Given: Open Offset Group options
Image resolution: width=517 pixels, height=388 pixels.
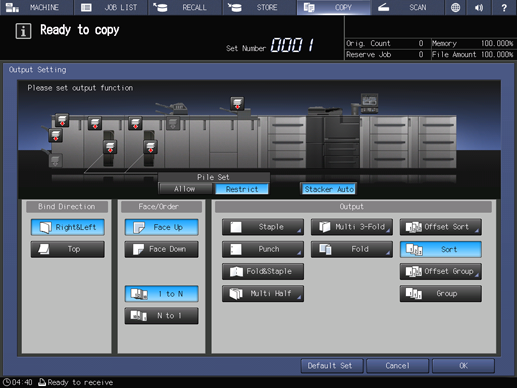Looking at the screenshot, I should pos(441,272).
